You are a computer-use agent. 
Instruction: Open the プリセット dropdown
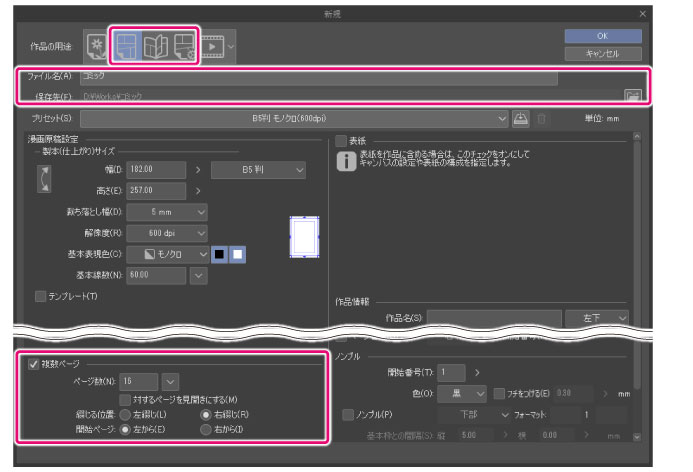(x=294, y=118)
